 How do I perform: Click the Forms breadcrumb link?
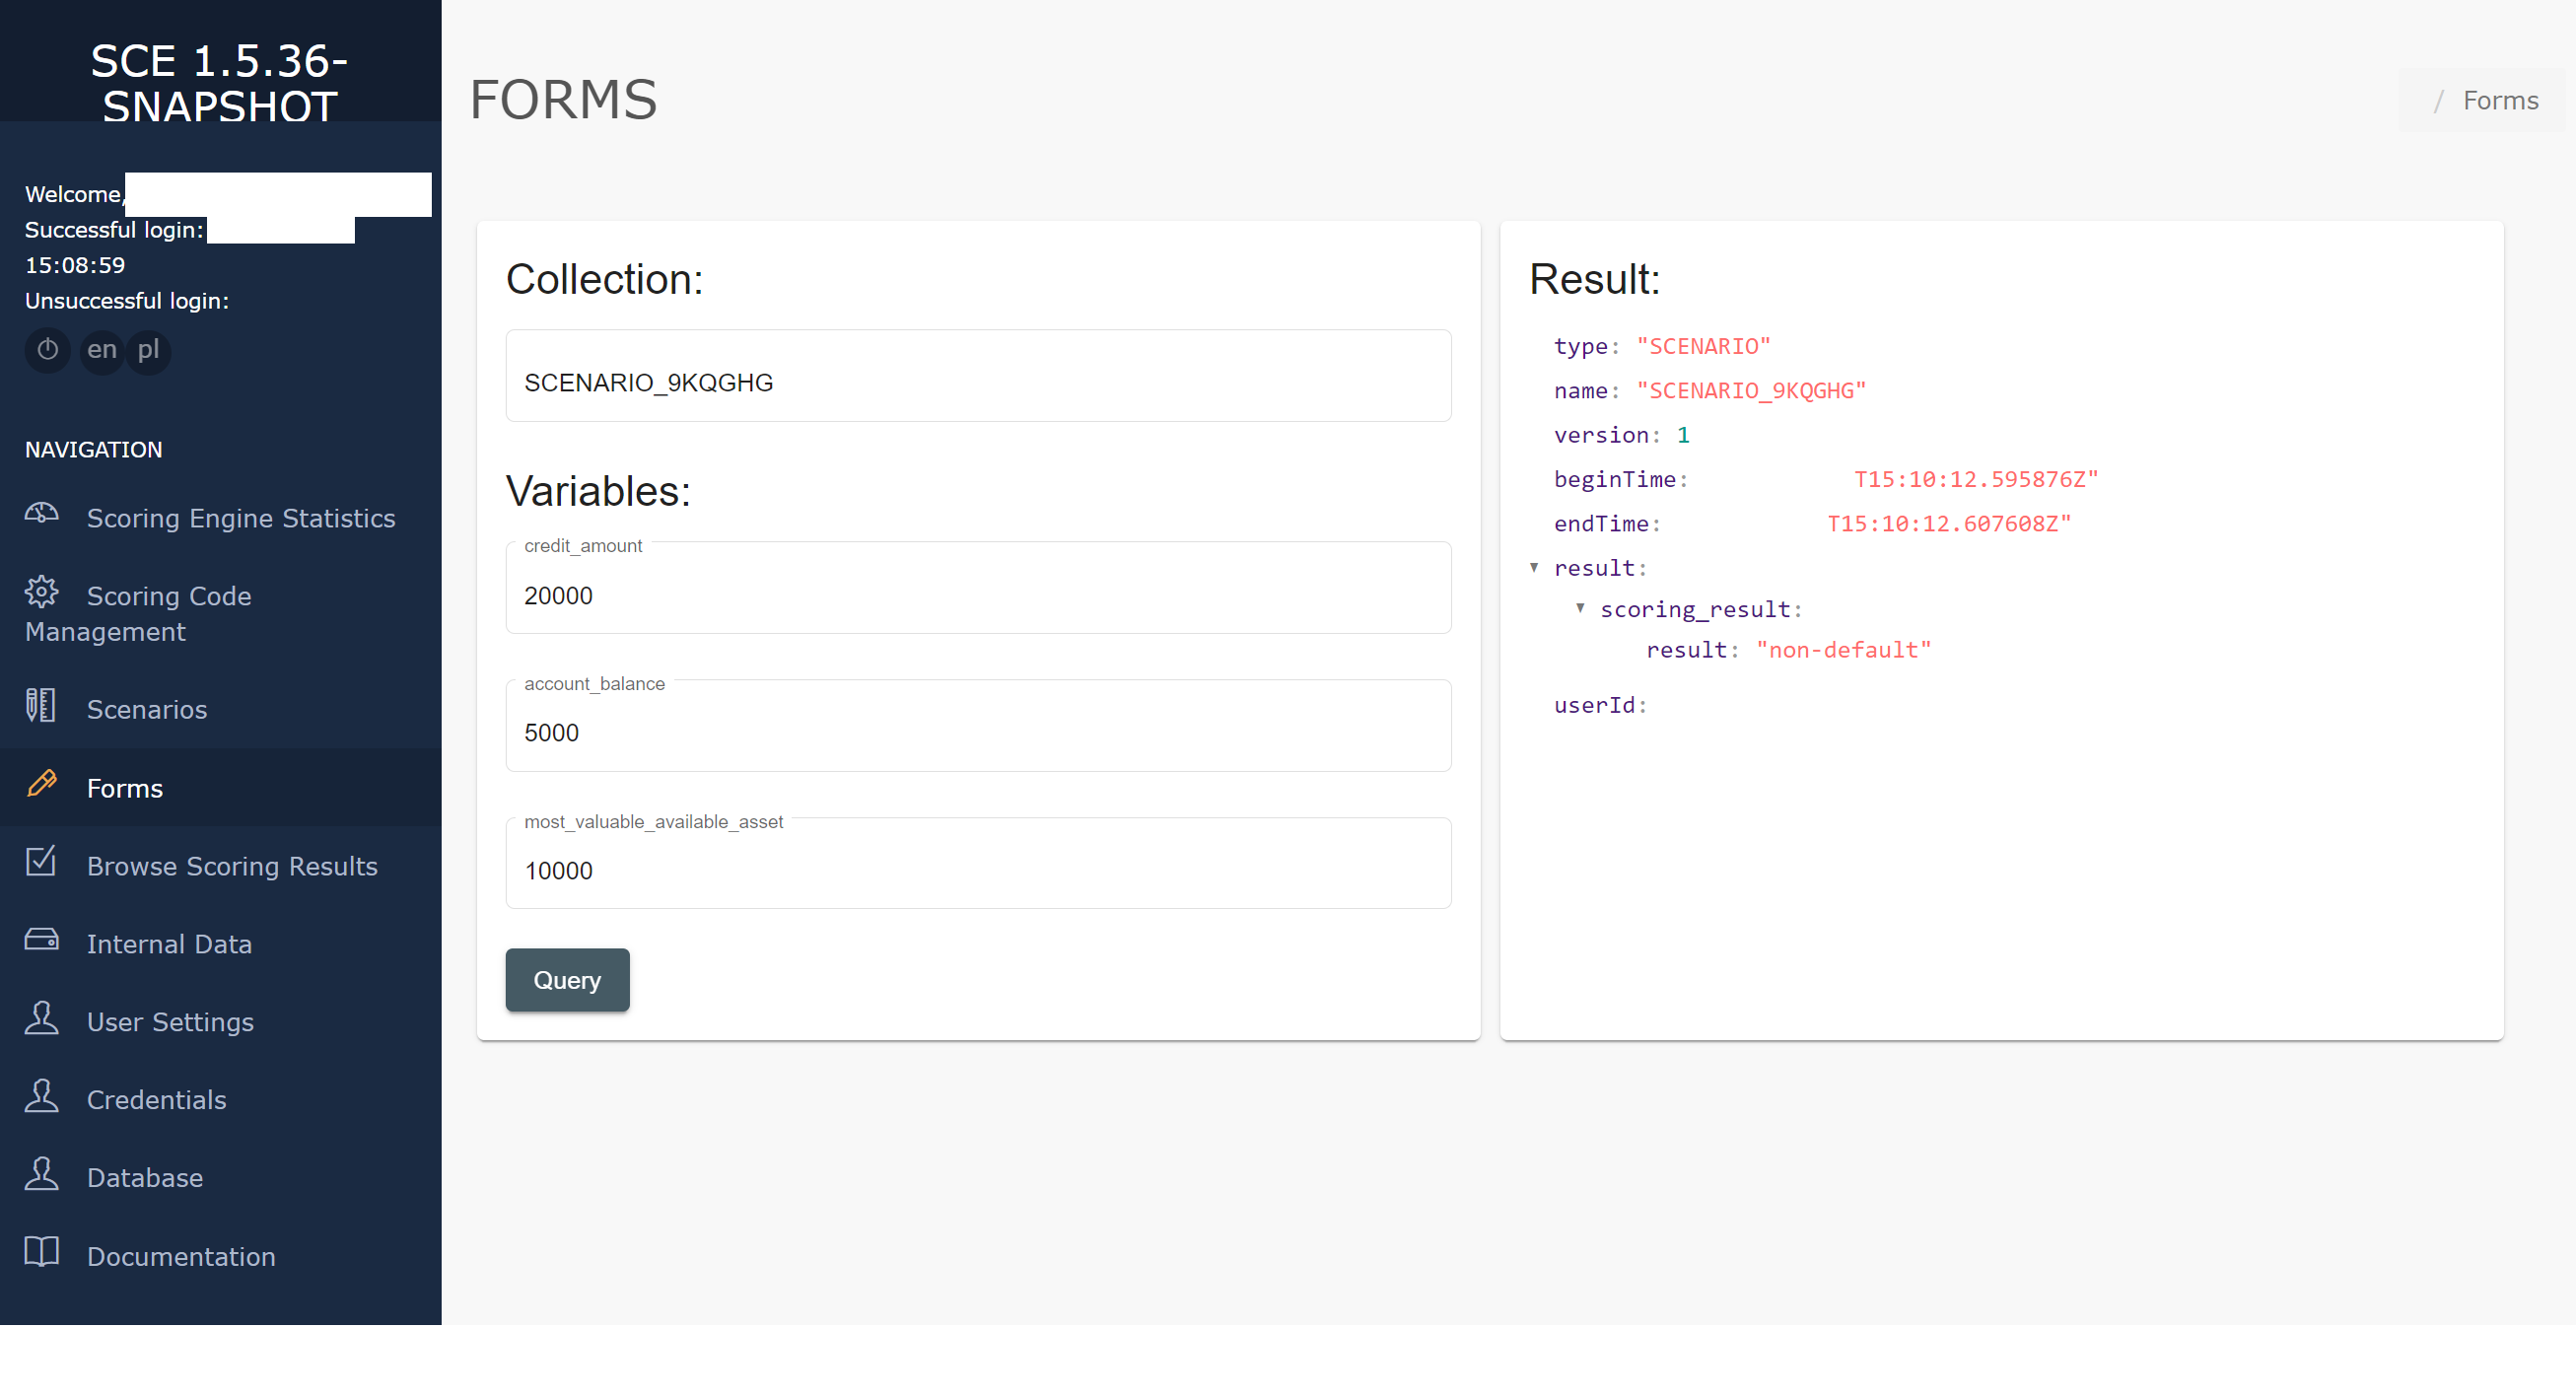pyautogui.click(x=2500, y=101)
